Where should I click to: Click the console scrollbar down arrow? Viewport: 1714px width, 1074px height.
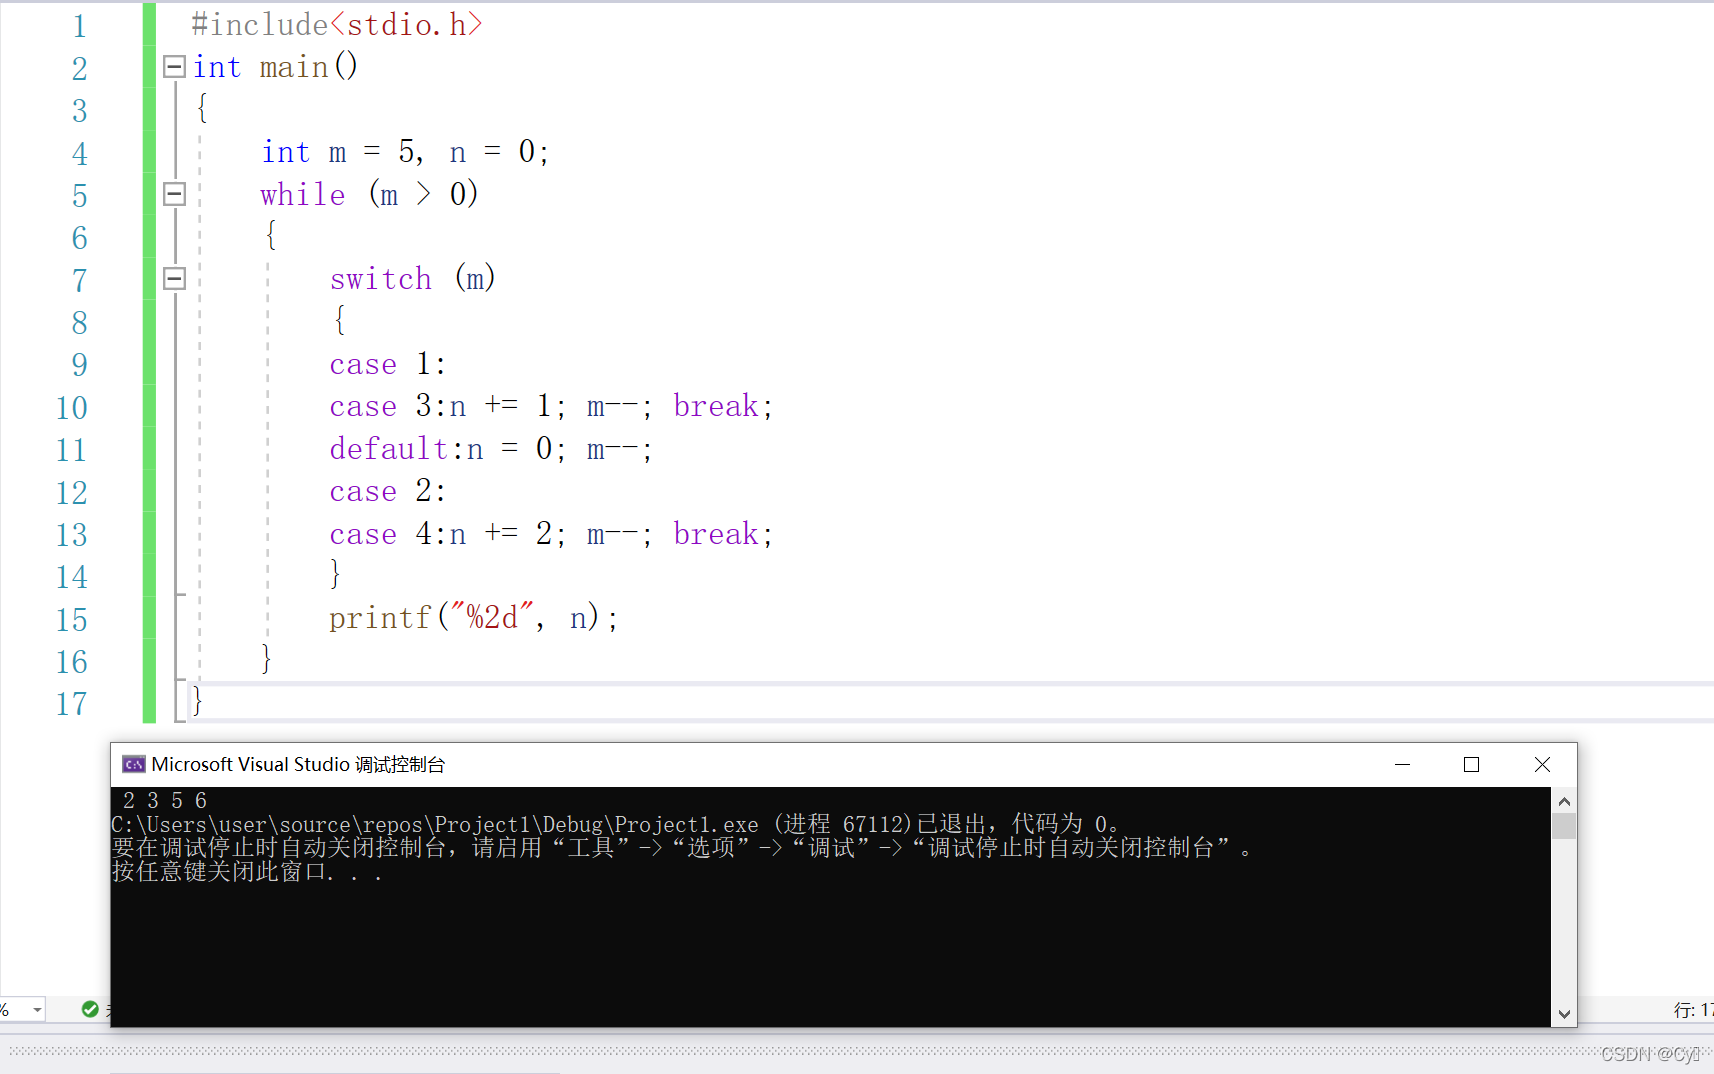[x=1564, y=1014]
